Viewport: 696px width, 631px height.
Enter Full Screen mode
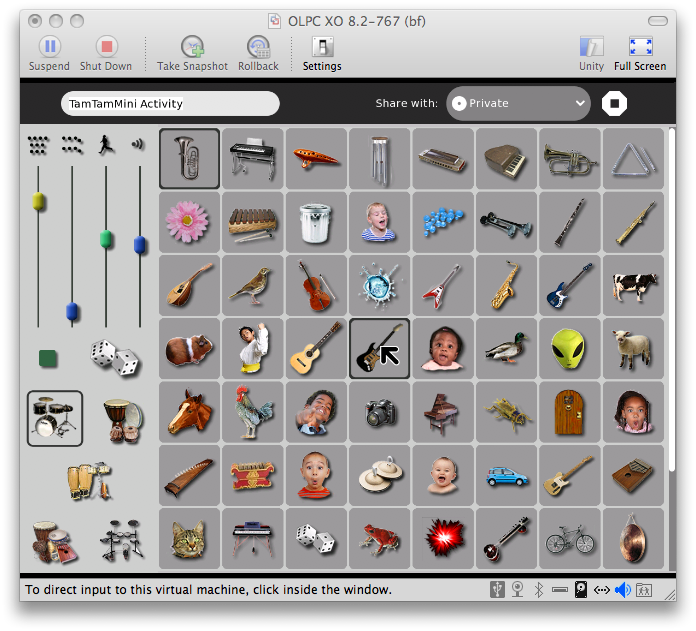(640, 54)
